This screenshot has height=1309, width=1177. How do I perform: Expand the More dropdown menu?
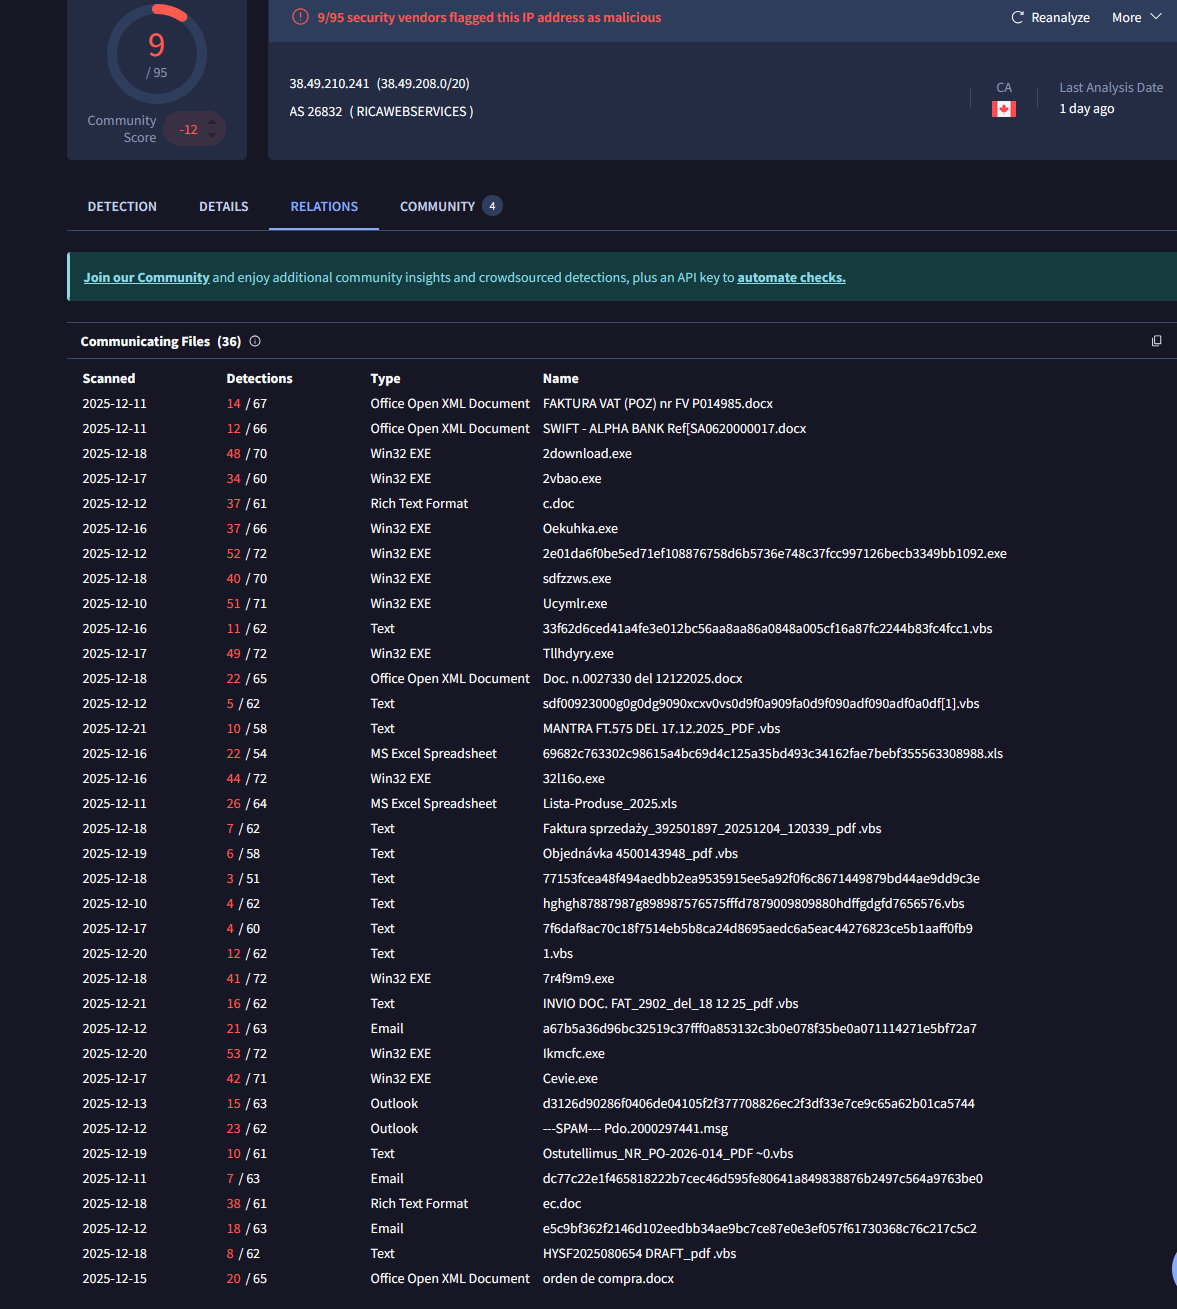[1136, 18]
